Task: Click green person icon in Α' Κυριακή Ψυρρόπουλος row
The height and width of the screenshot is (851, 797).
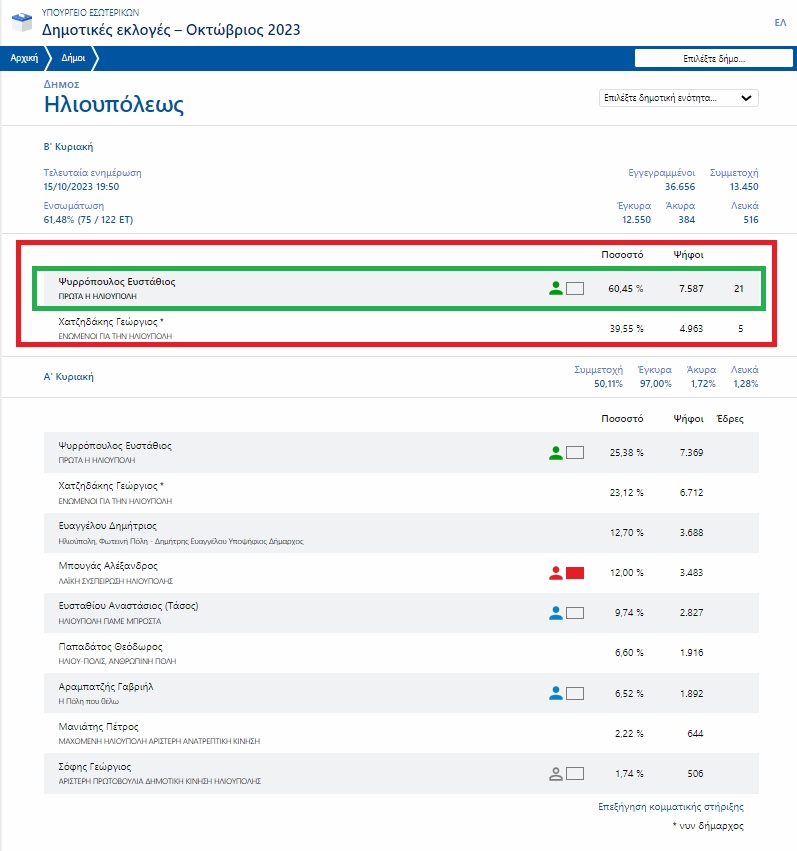Action: click(556, 453)
